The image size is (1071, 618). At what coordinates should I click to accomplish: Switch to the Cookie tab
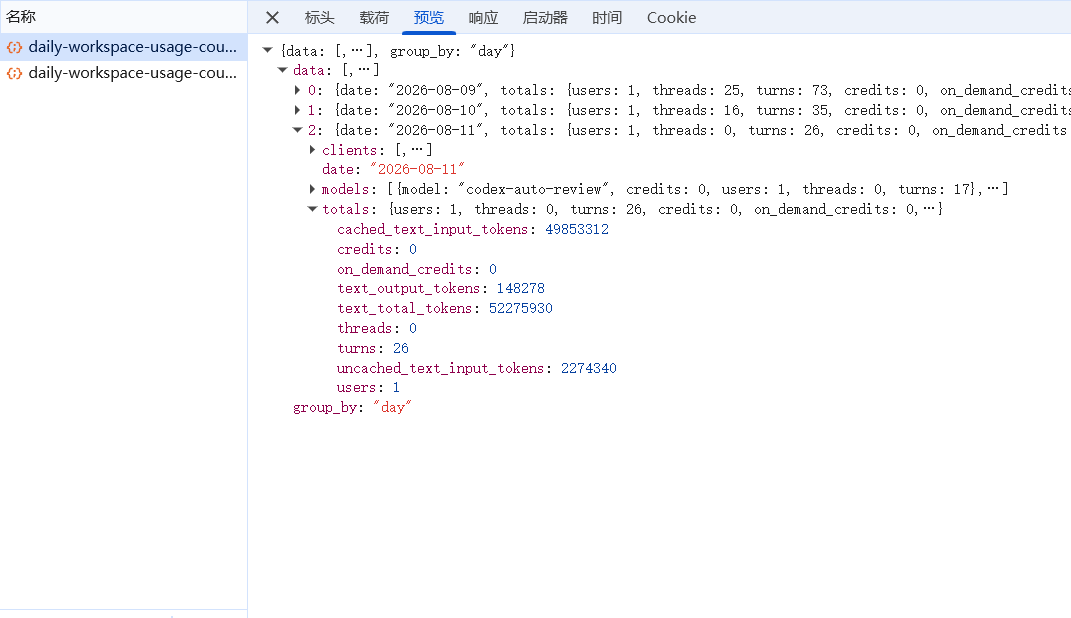tap(671, 18)
